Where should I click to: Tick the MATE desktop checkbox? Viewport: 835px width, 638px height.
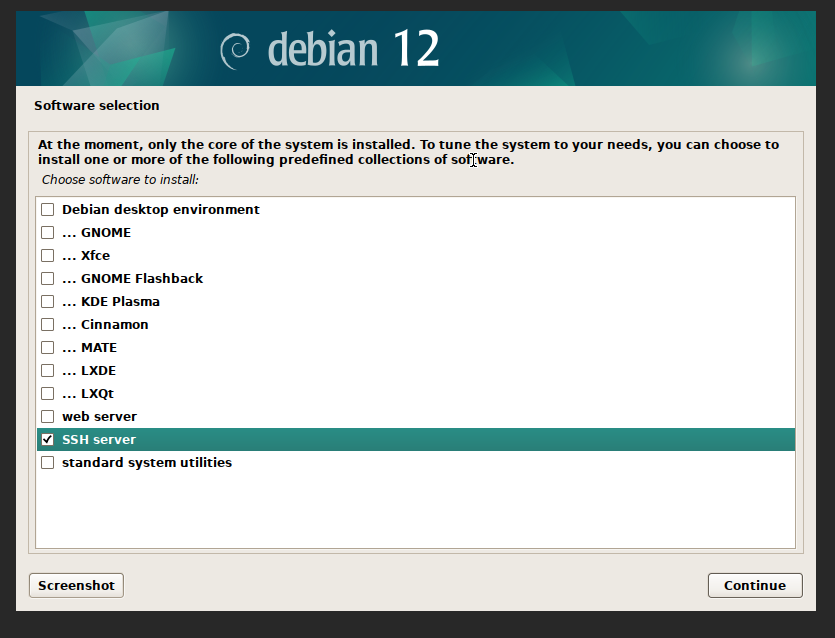tap(47, 348)
